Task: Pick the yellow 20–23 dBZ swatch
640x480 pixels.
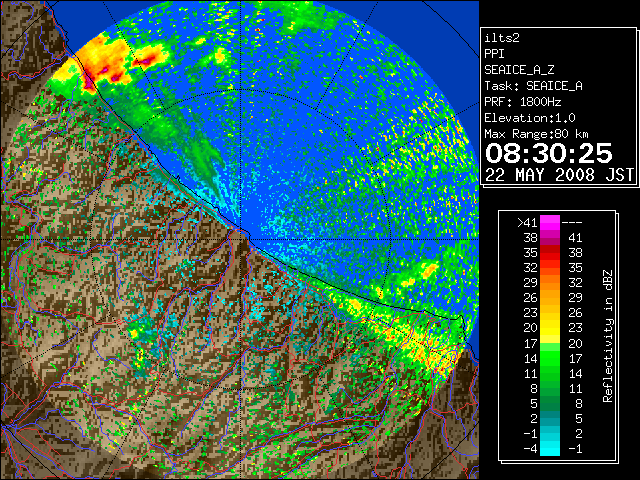Action: tap(550, 328)
